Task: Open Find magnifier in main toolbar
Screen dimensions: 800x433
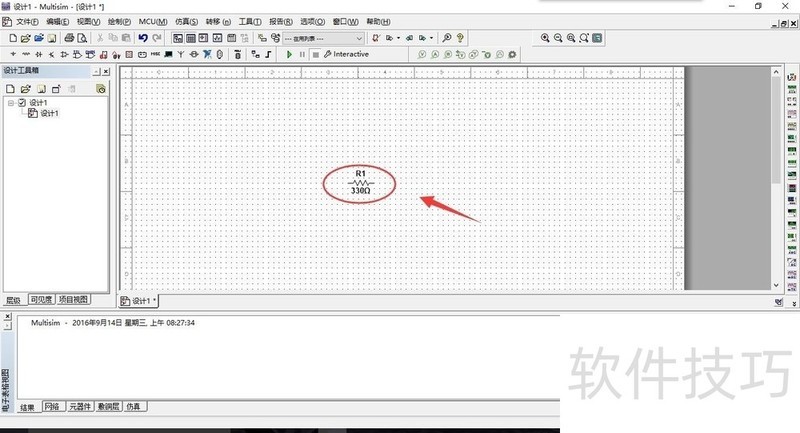Action: tap(447, 38)
